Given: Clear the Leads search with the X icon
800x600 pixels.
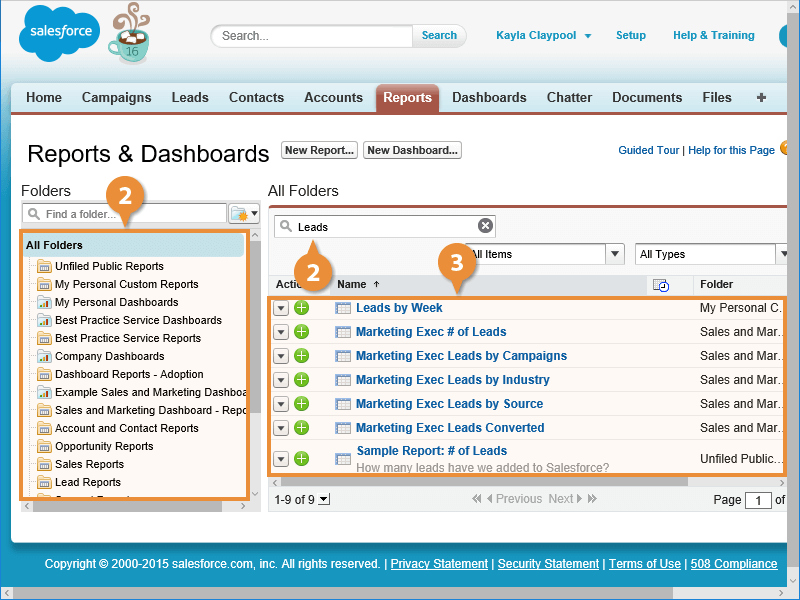Looking at the screenshot, I should 485,226.
